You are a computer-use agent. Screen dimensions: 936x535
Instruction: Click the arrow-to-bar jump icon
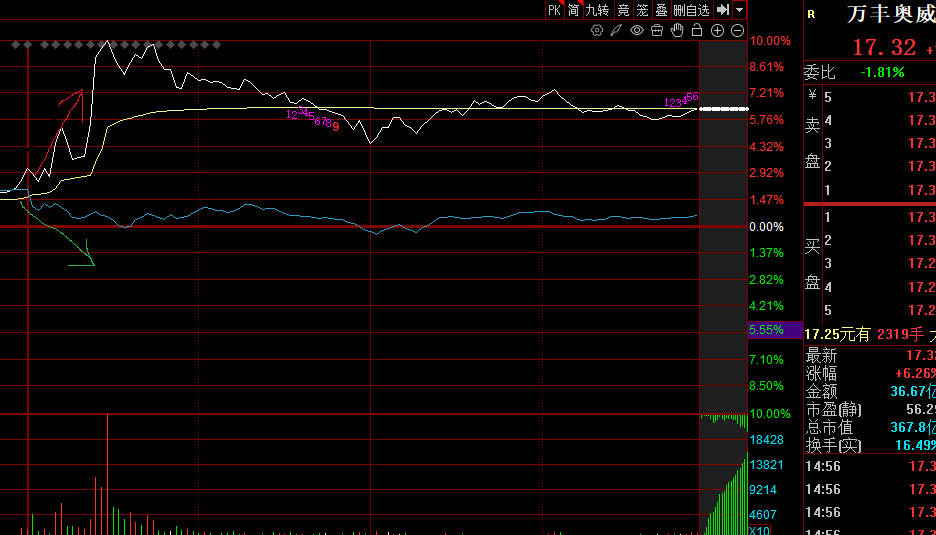tap(723, 10)
